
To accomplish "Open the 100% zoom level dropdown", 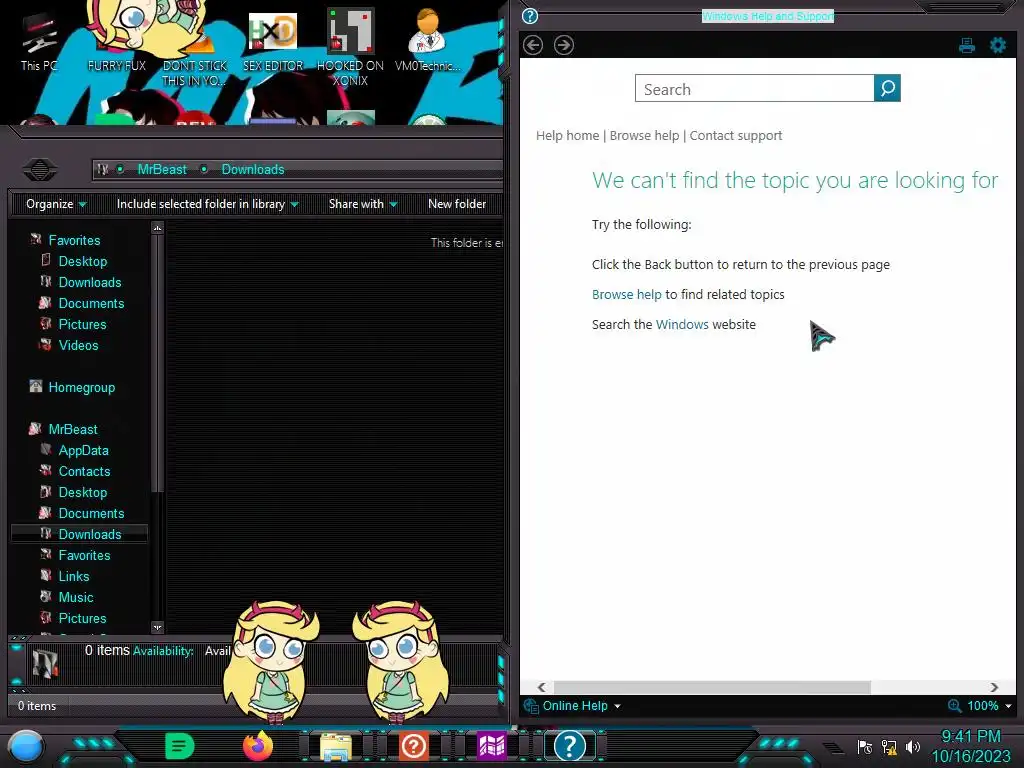I will [x=980, y=706].
